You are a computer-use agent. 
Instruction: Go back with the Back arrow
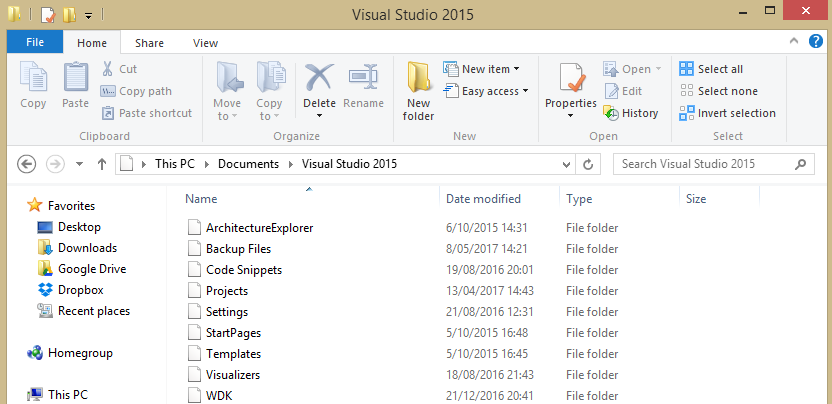click(27, 164)
